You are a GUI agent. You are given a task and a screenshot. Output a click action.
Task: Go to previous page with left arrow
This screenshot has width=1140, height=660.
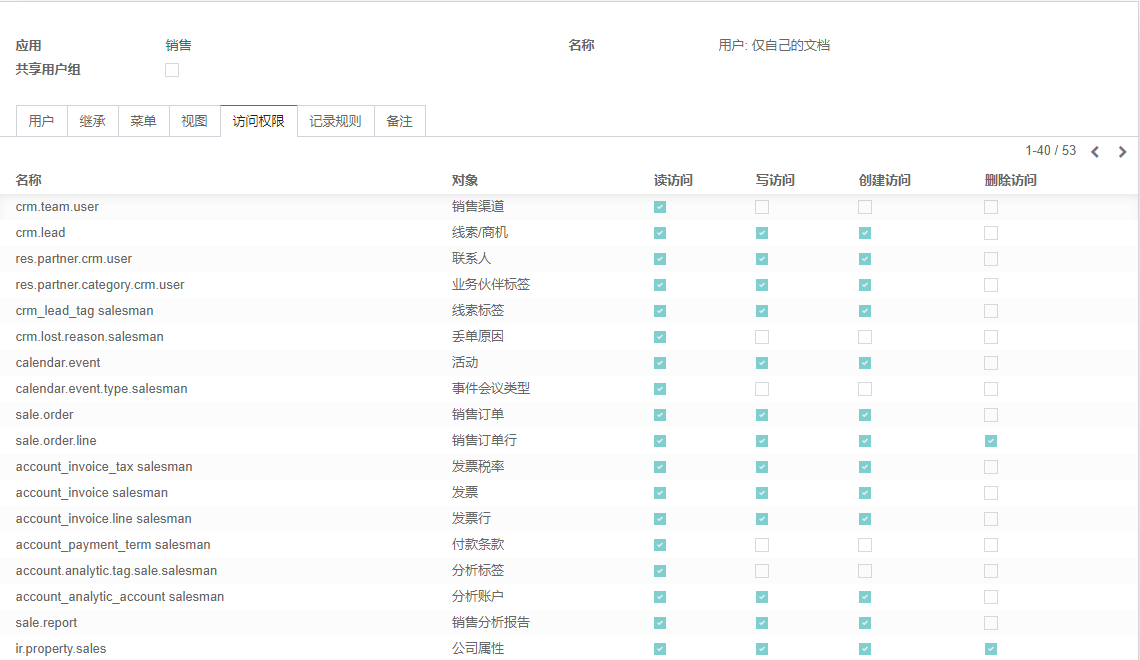click(x=1095, y=151)
